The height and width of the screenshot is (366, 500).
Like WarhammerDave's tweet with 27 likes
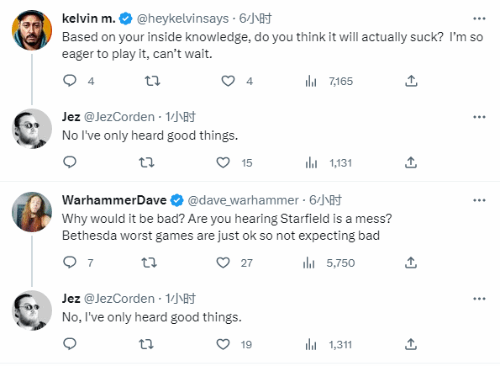pyautogui.click(x=223, y=263)
